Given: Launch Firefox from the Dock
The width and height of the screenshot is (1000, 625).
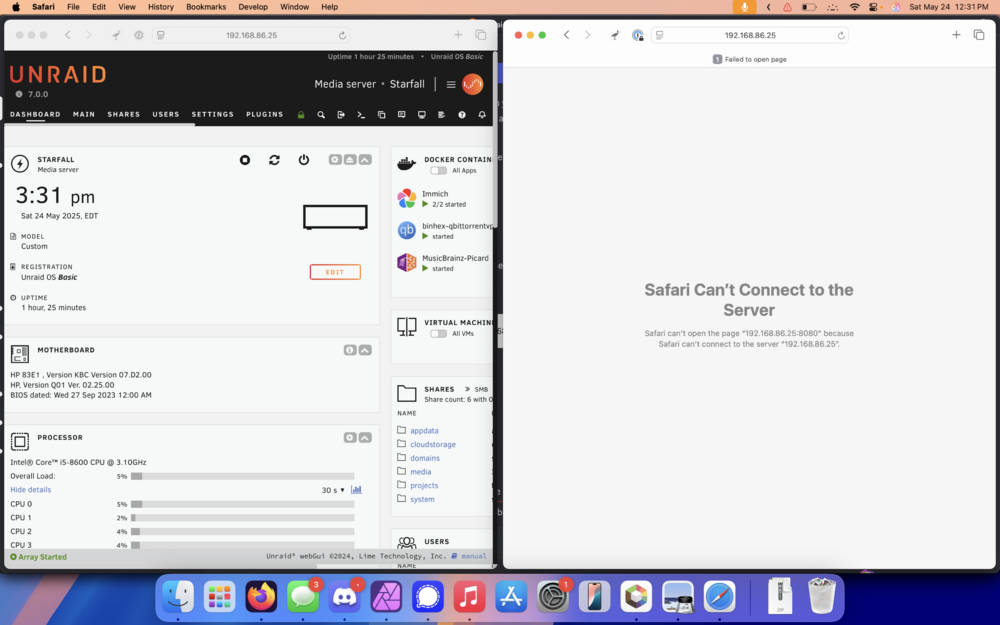Looking at the screenshot, I should [x=261, y=597].
